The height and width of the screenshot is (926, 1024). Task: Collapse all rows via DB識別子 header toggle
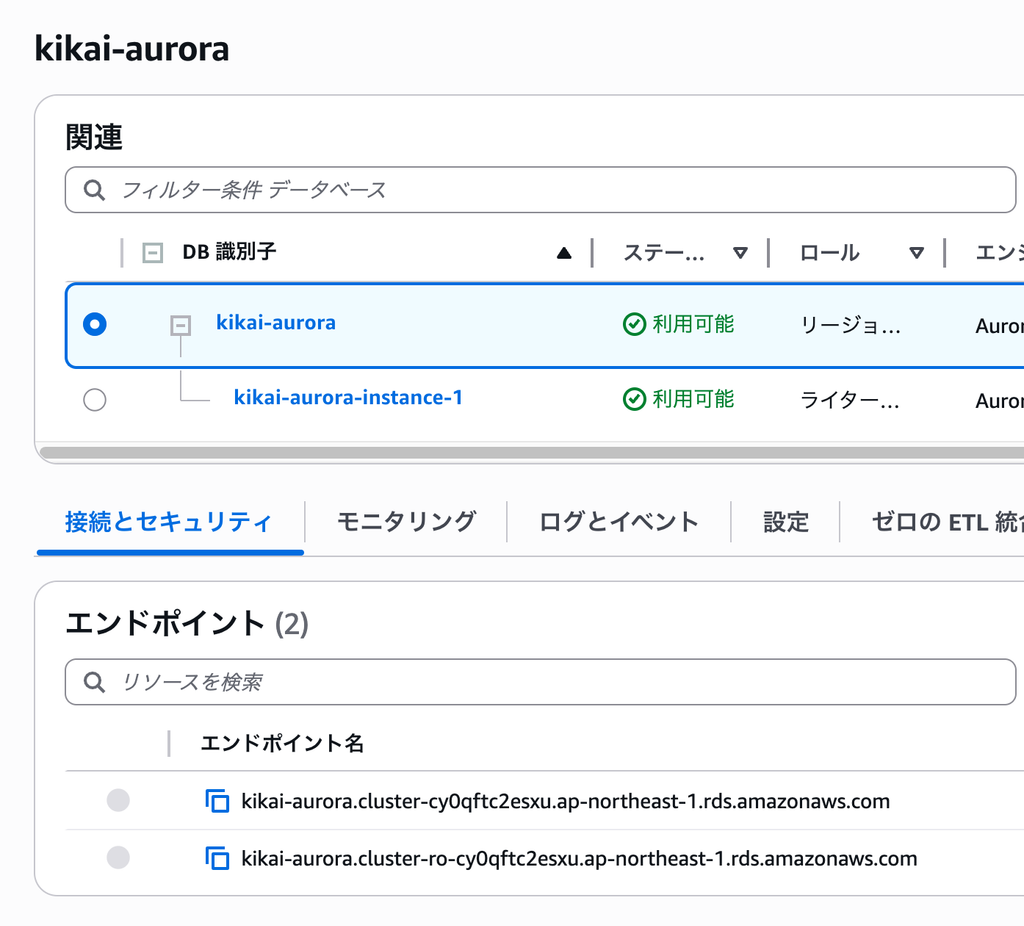click(153, 253)
